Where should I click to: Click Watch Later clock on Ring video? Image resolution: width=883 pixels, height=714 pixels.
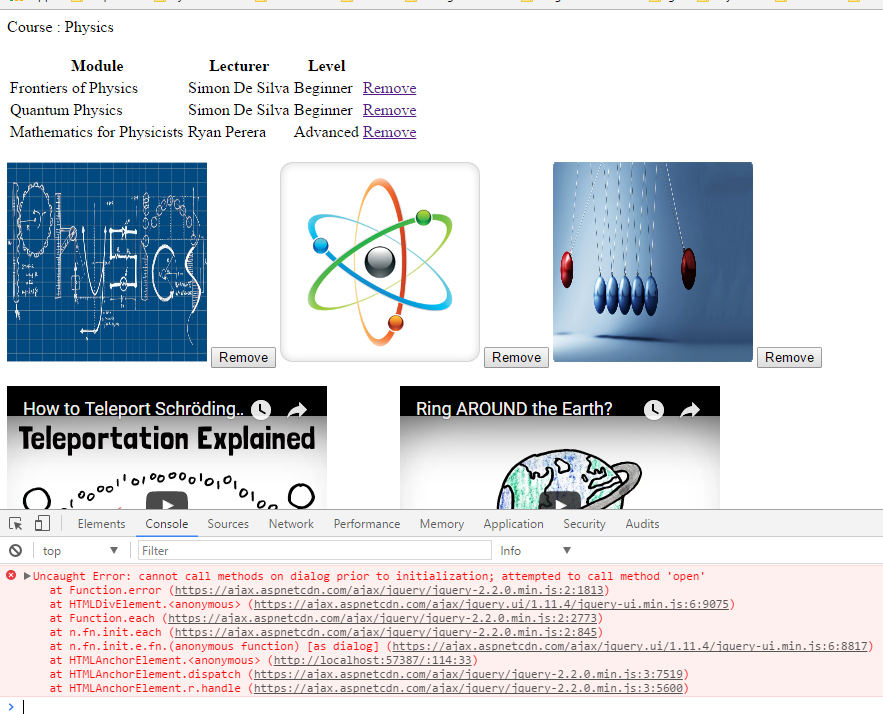654,409
